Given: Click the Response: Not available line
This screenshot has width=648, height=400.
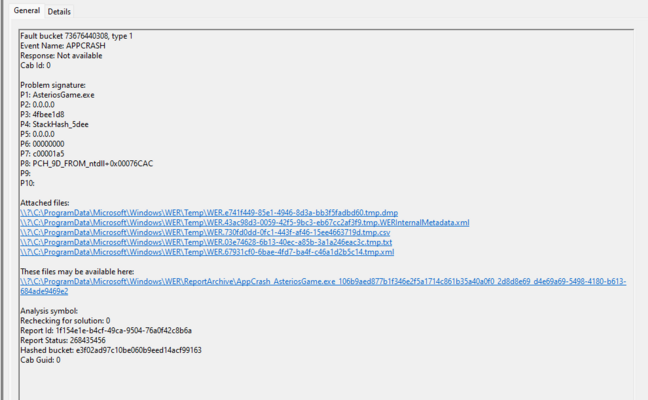Looking at the screenshot, I should tap(61, 56).
